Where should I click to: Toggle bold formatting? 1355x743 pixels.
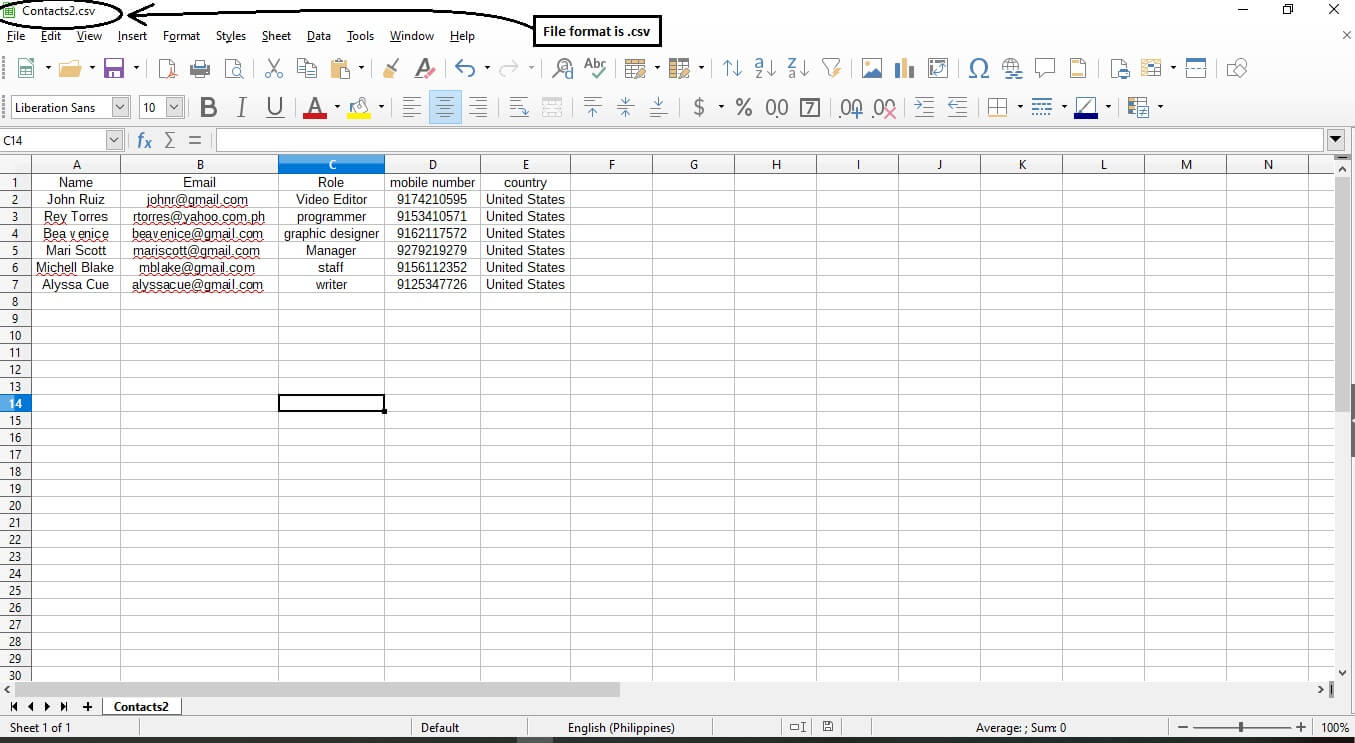coord(208,107)
